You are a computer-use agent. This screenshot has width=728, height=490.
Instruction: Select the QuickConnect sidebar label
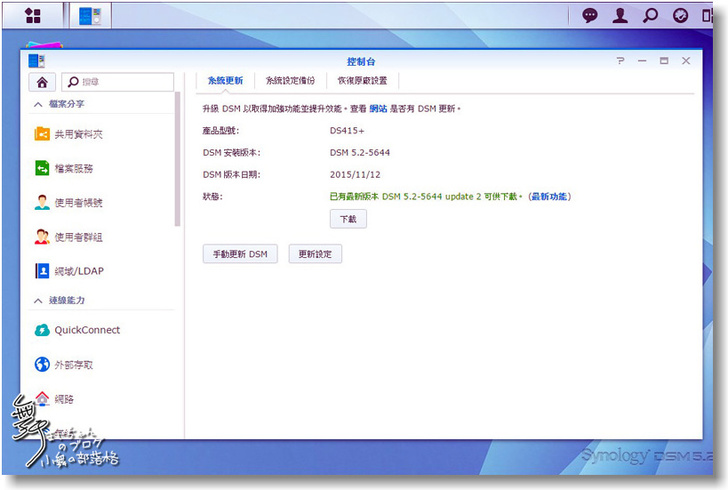87,330
